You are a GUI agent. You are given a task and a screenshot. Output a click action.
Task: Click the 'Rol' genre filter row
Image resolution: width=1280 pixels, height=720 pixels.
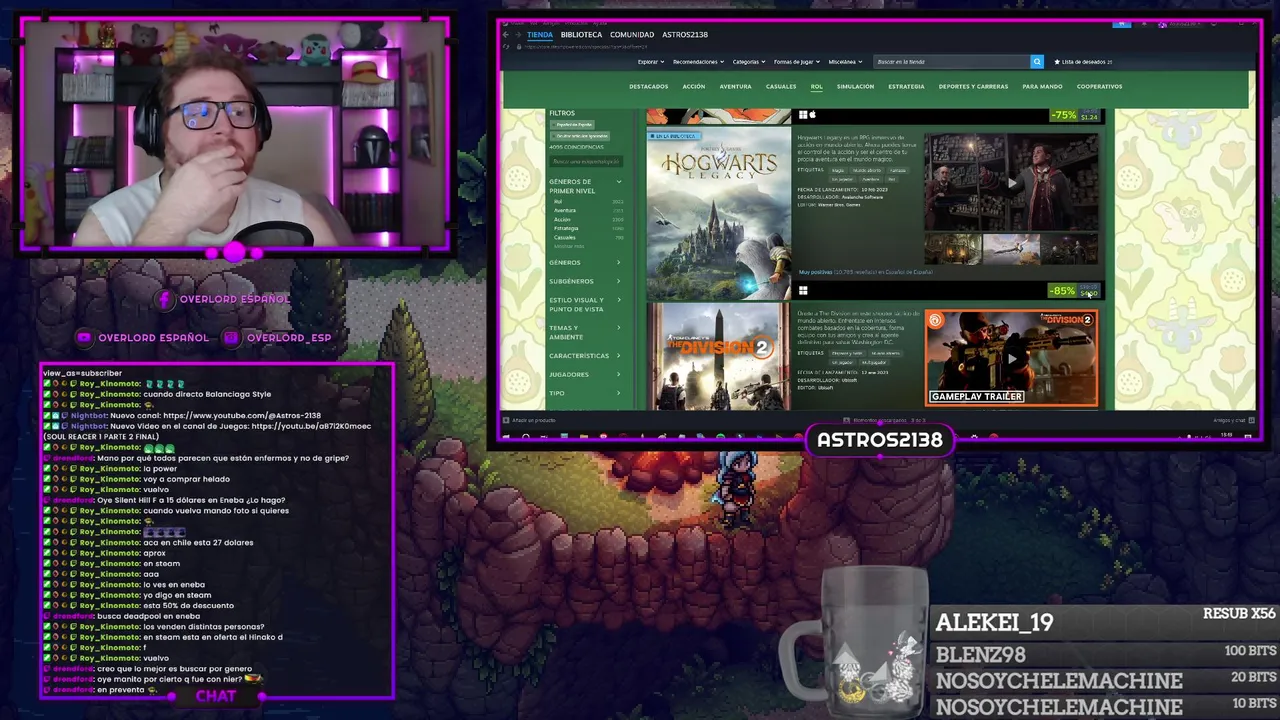tap(589, 202)
